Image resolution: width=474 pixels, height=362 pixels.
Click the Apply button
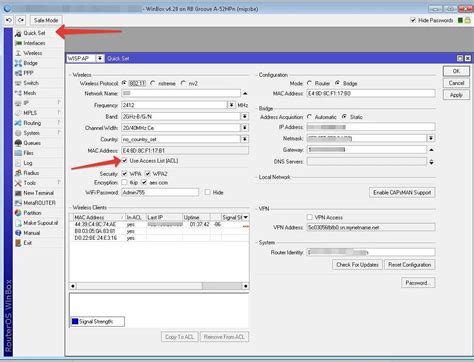(x=456, y=95)
